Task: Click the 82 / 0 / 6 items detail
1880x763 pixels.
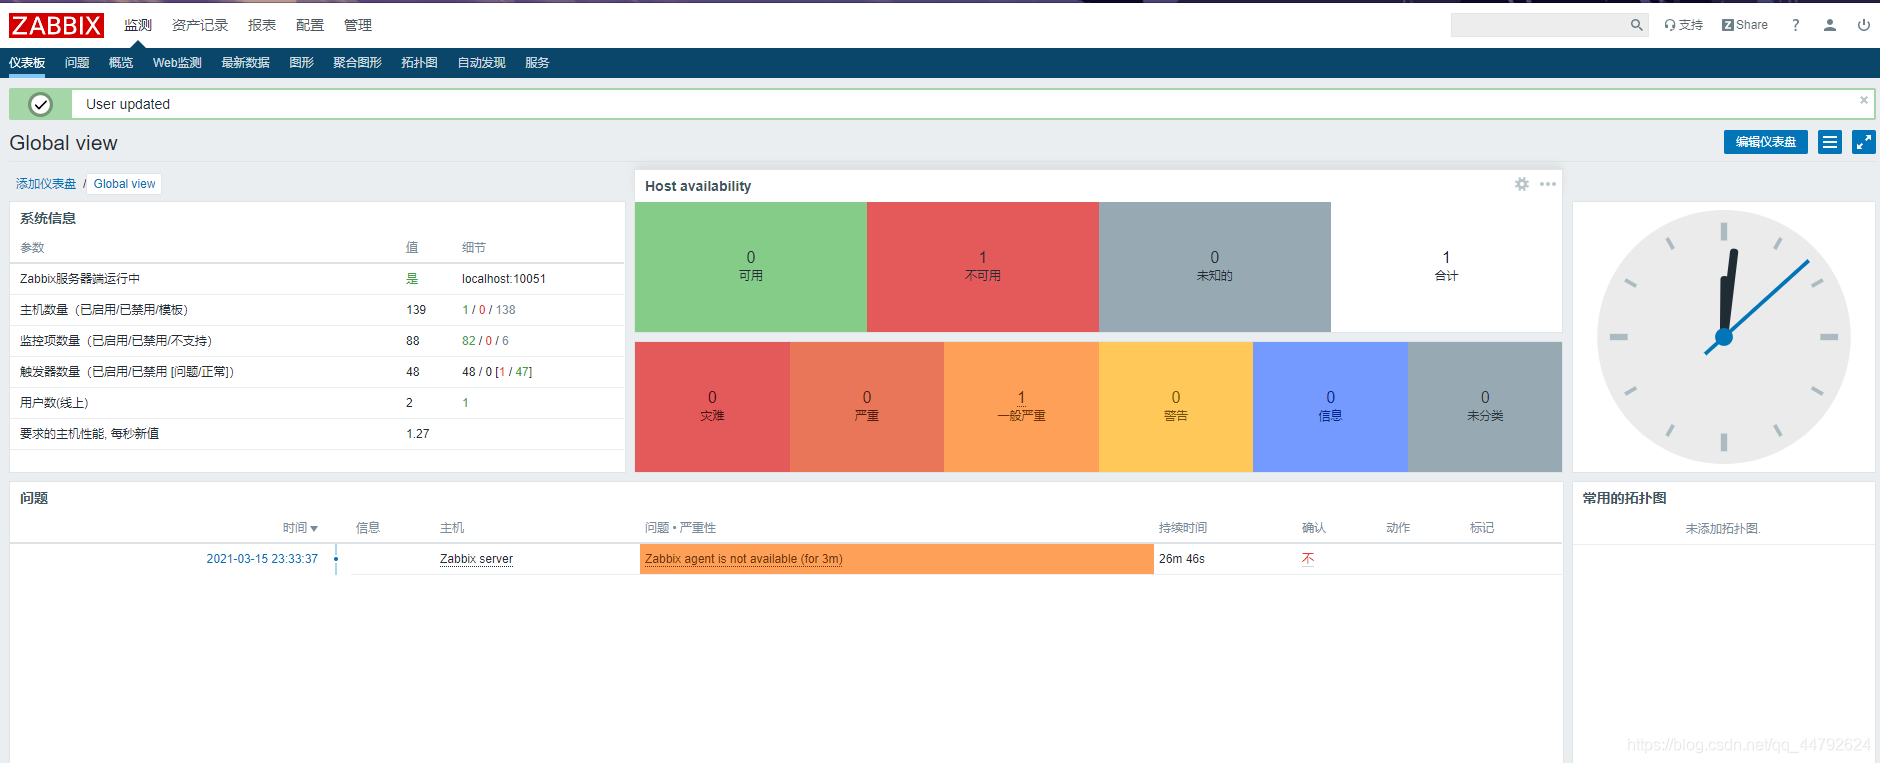Action: (x=485, y=341)
